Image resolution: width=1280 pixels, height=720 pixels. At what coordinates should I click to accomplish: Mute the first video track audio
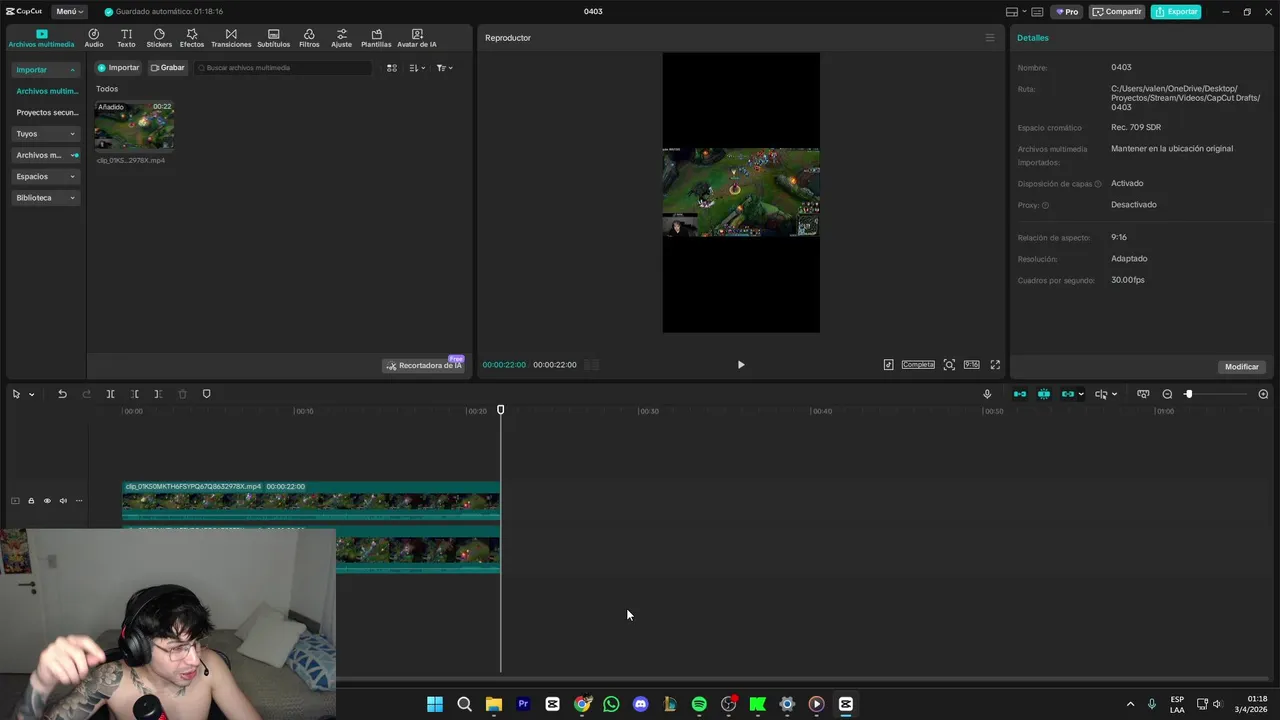click(63, 501)
